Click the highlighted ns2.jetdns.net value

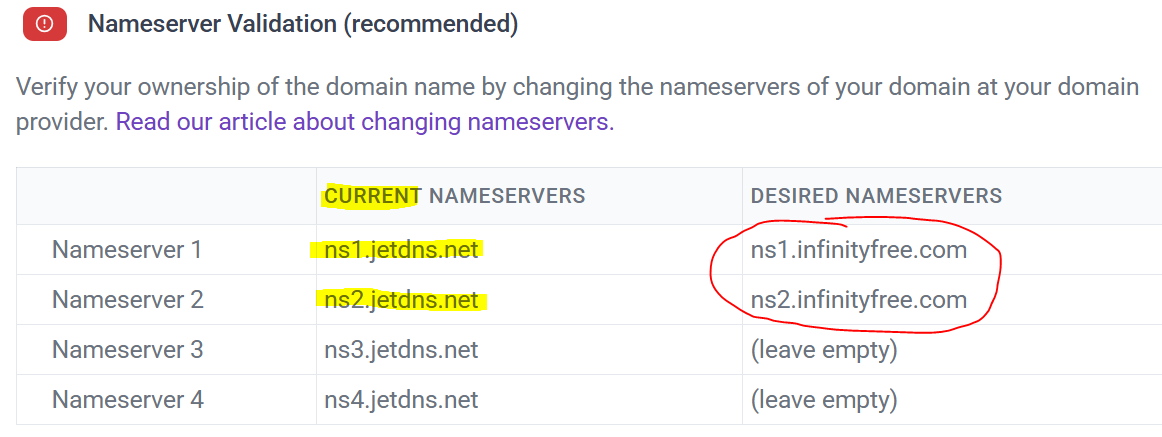pos(401,299)
